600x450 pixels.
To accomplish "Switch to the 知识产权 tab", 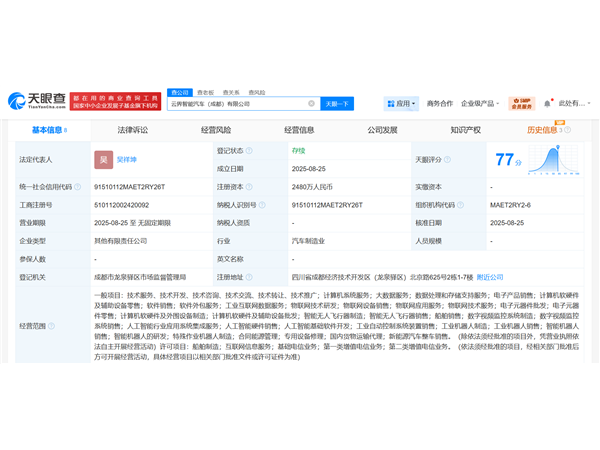I will [466, 130].
